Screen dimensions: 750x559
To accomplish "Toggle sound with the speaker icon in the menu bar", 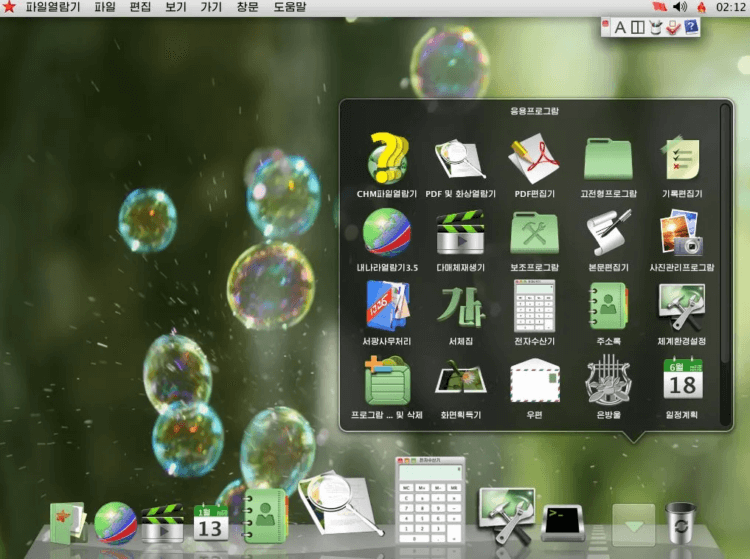I will 680,7.
